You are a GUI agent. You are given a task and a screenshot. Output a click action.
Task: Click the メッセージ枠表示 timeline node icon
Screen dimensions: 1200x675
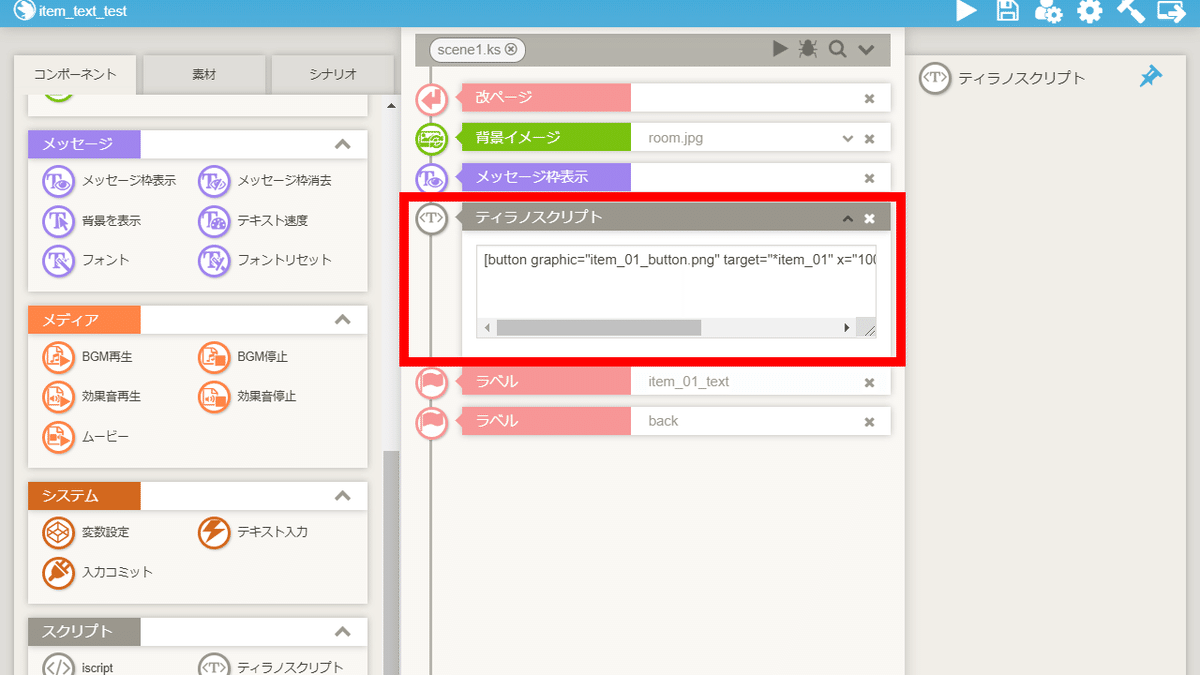[x=432, y=179]
